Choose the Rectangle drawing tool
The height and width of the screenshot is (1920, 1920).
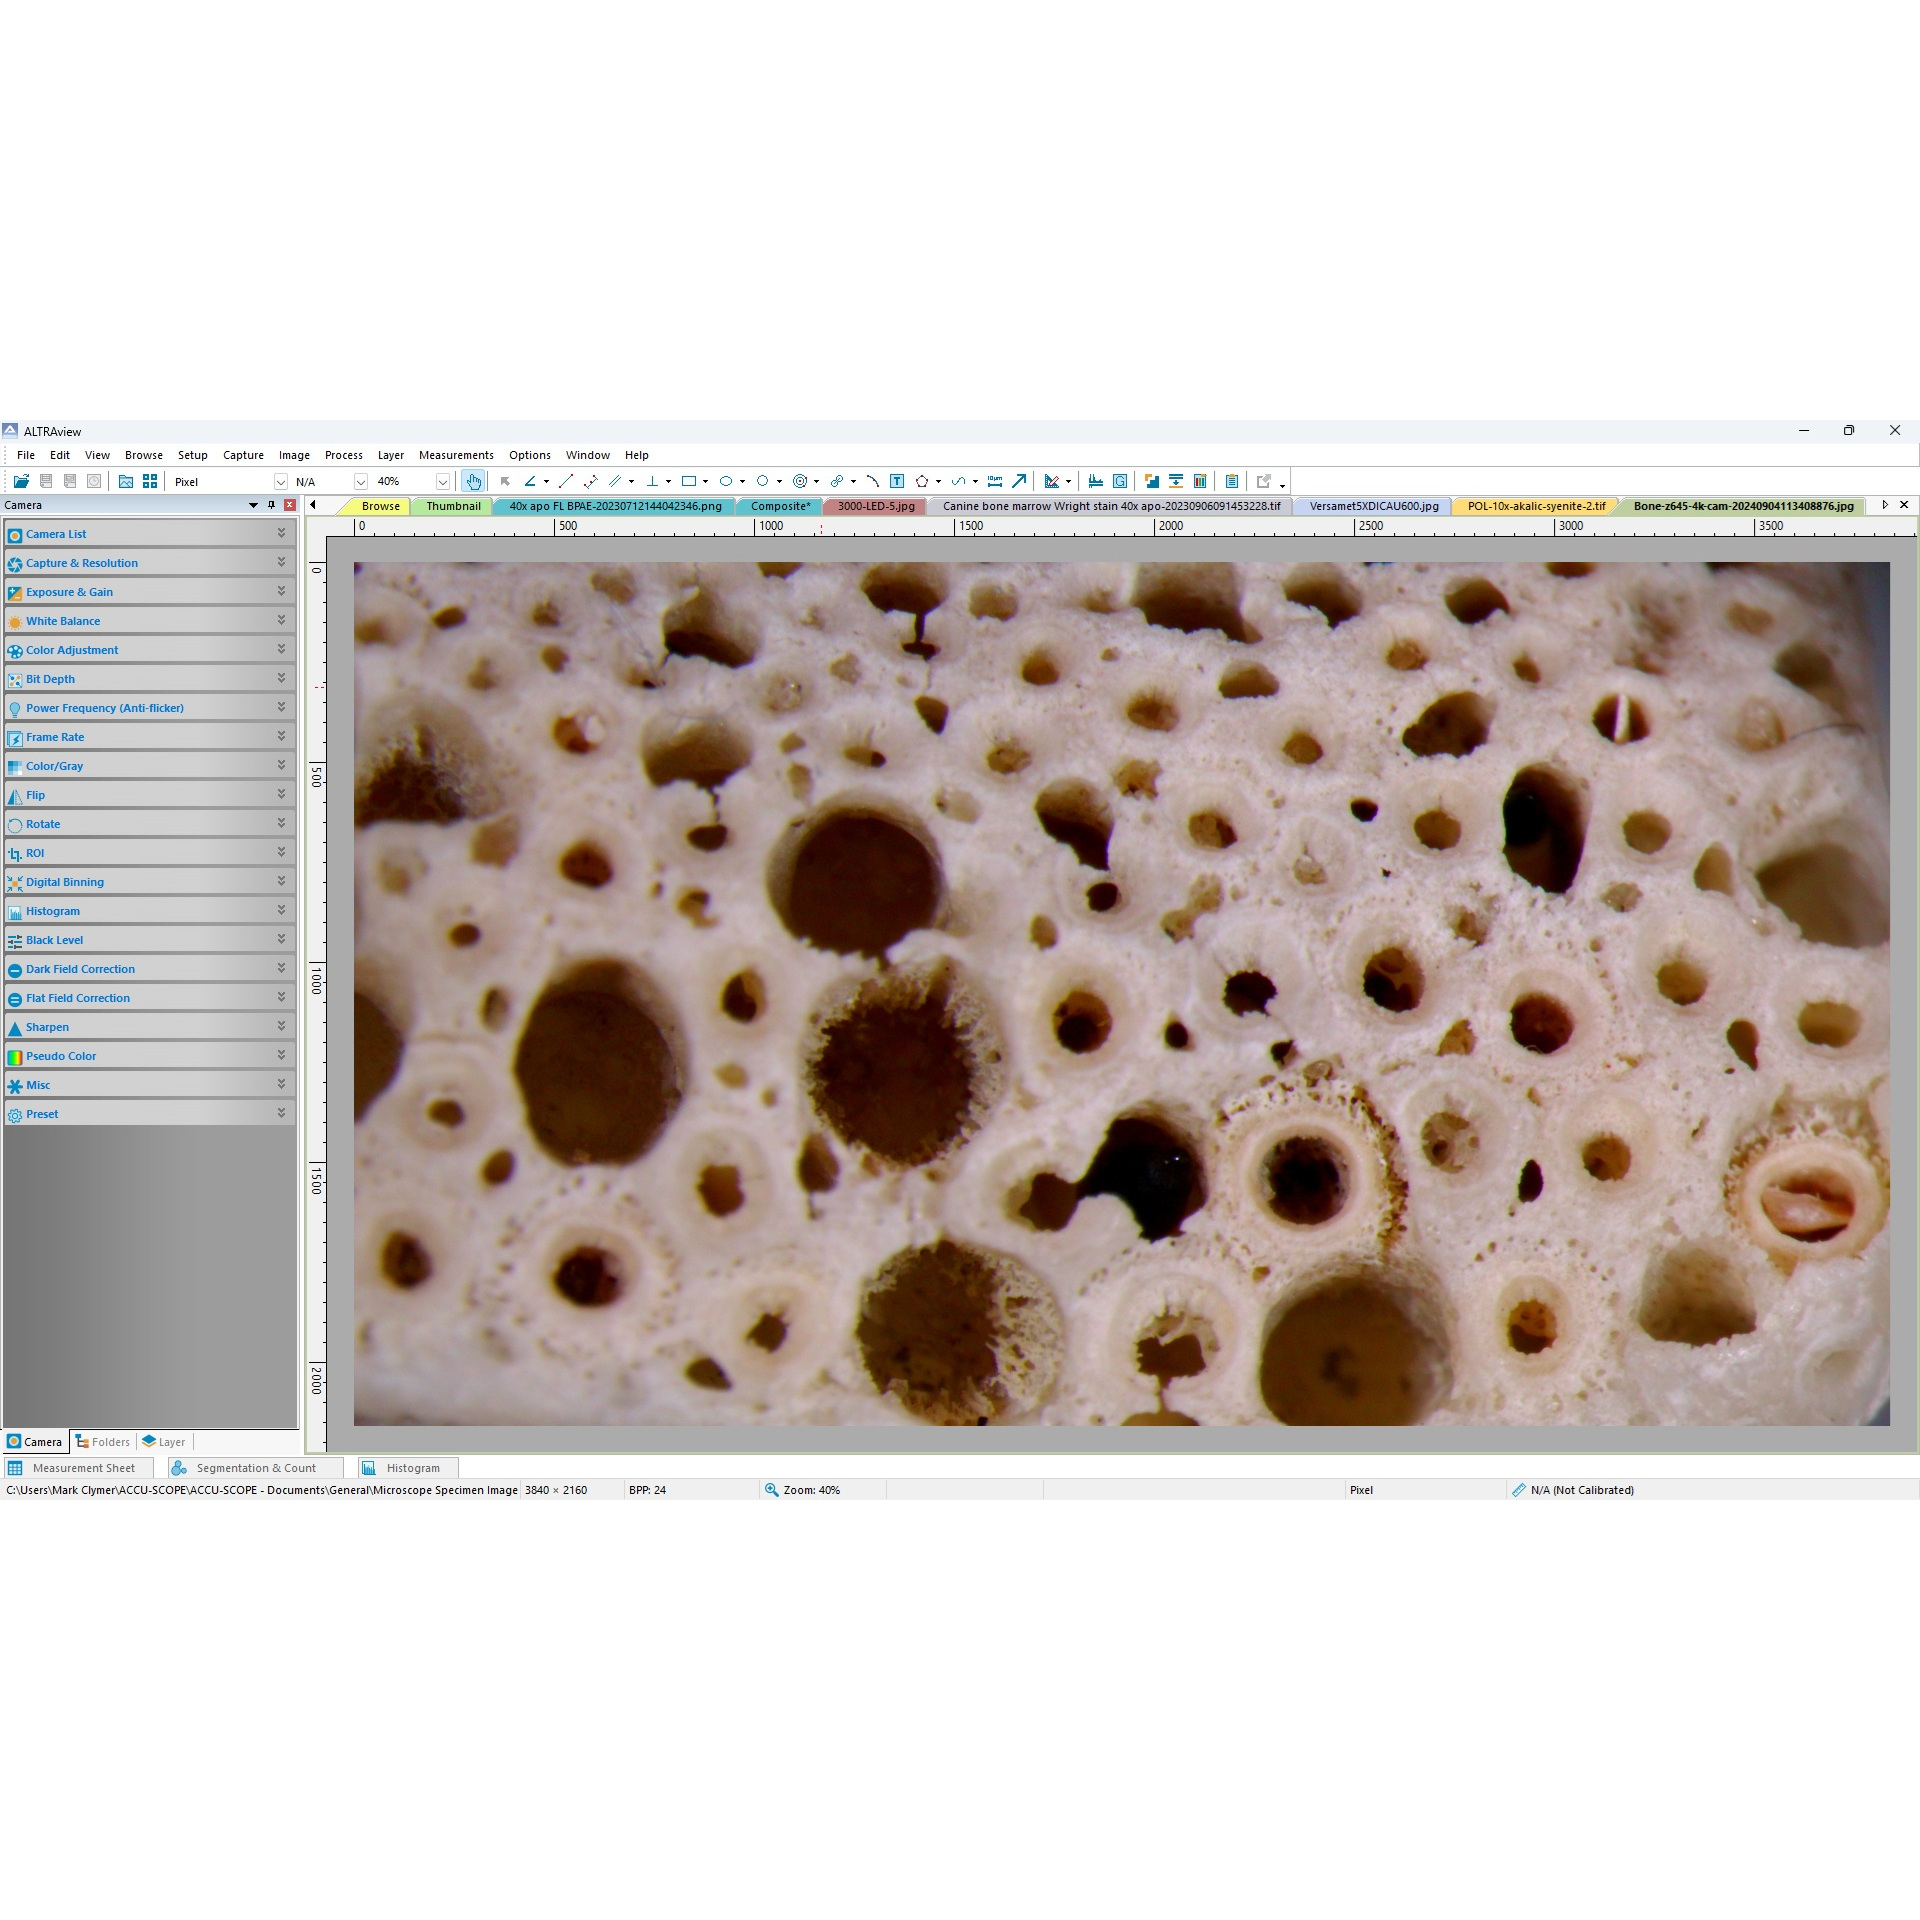[690, 481]
